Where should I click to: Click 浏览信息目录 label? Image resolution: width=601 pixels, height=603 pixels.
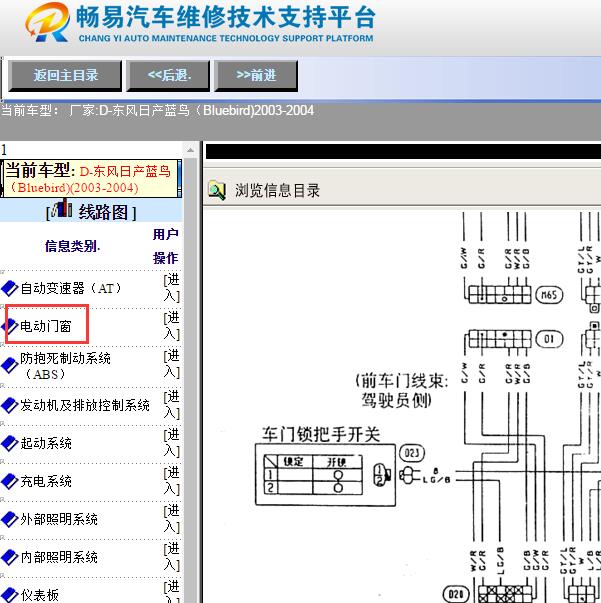[277, 190]
